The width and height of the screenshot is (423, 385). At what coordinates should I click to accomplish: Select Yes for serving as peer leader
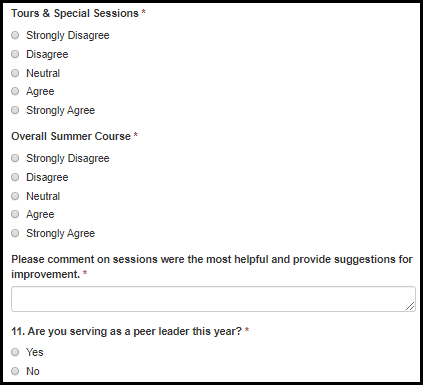point(15,352)
